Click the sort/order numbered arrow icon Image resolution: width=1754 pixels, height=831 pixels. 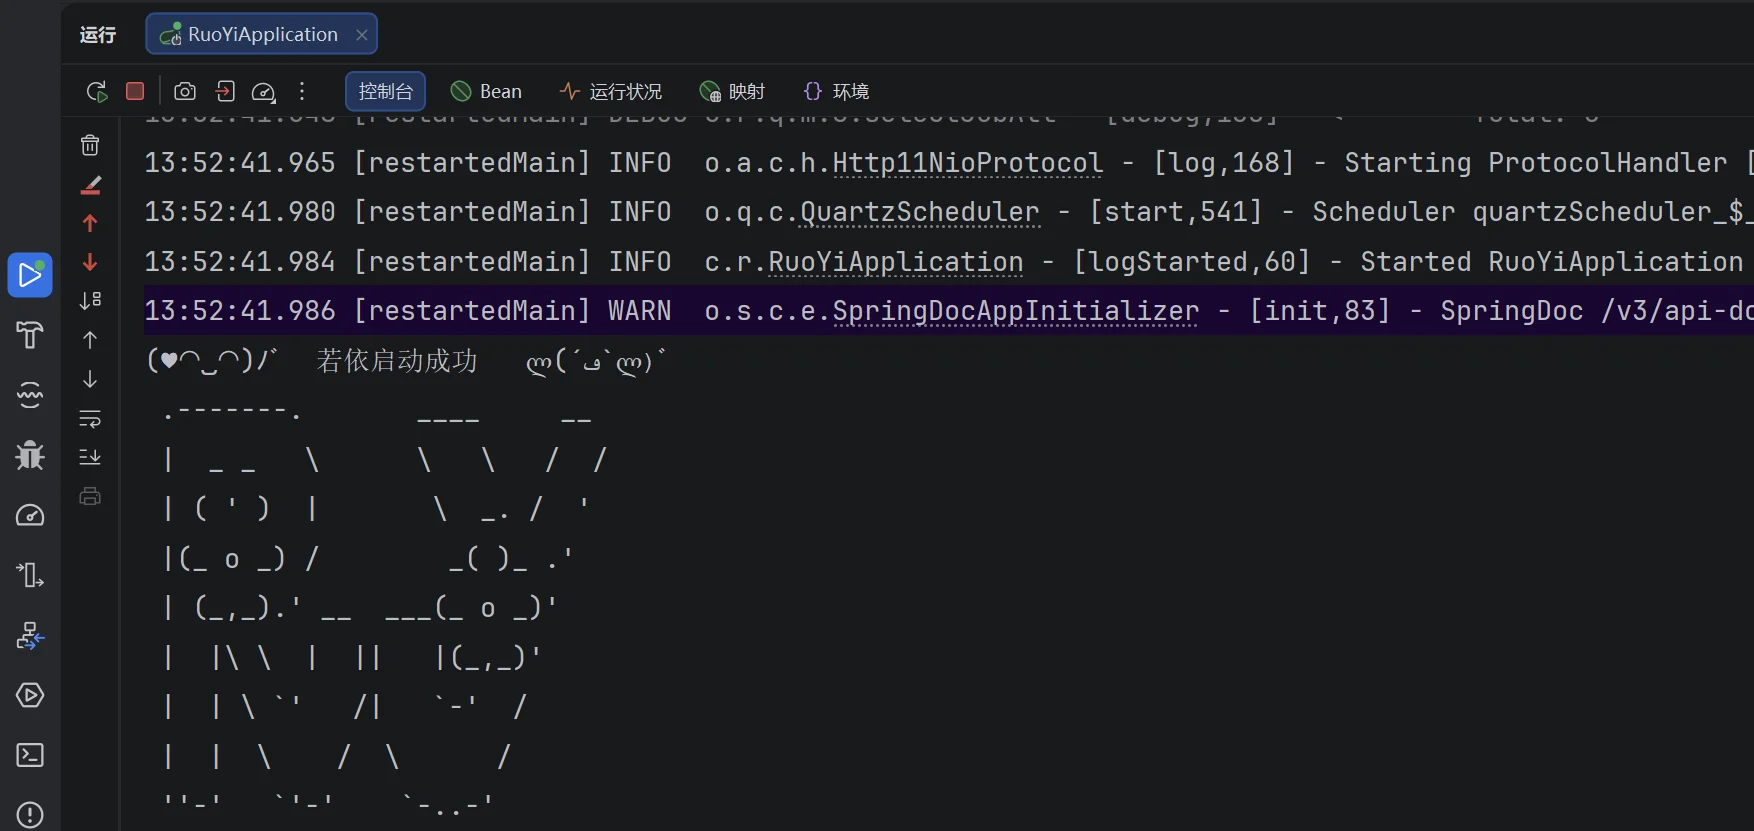[x=90, y=300]
